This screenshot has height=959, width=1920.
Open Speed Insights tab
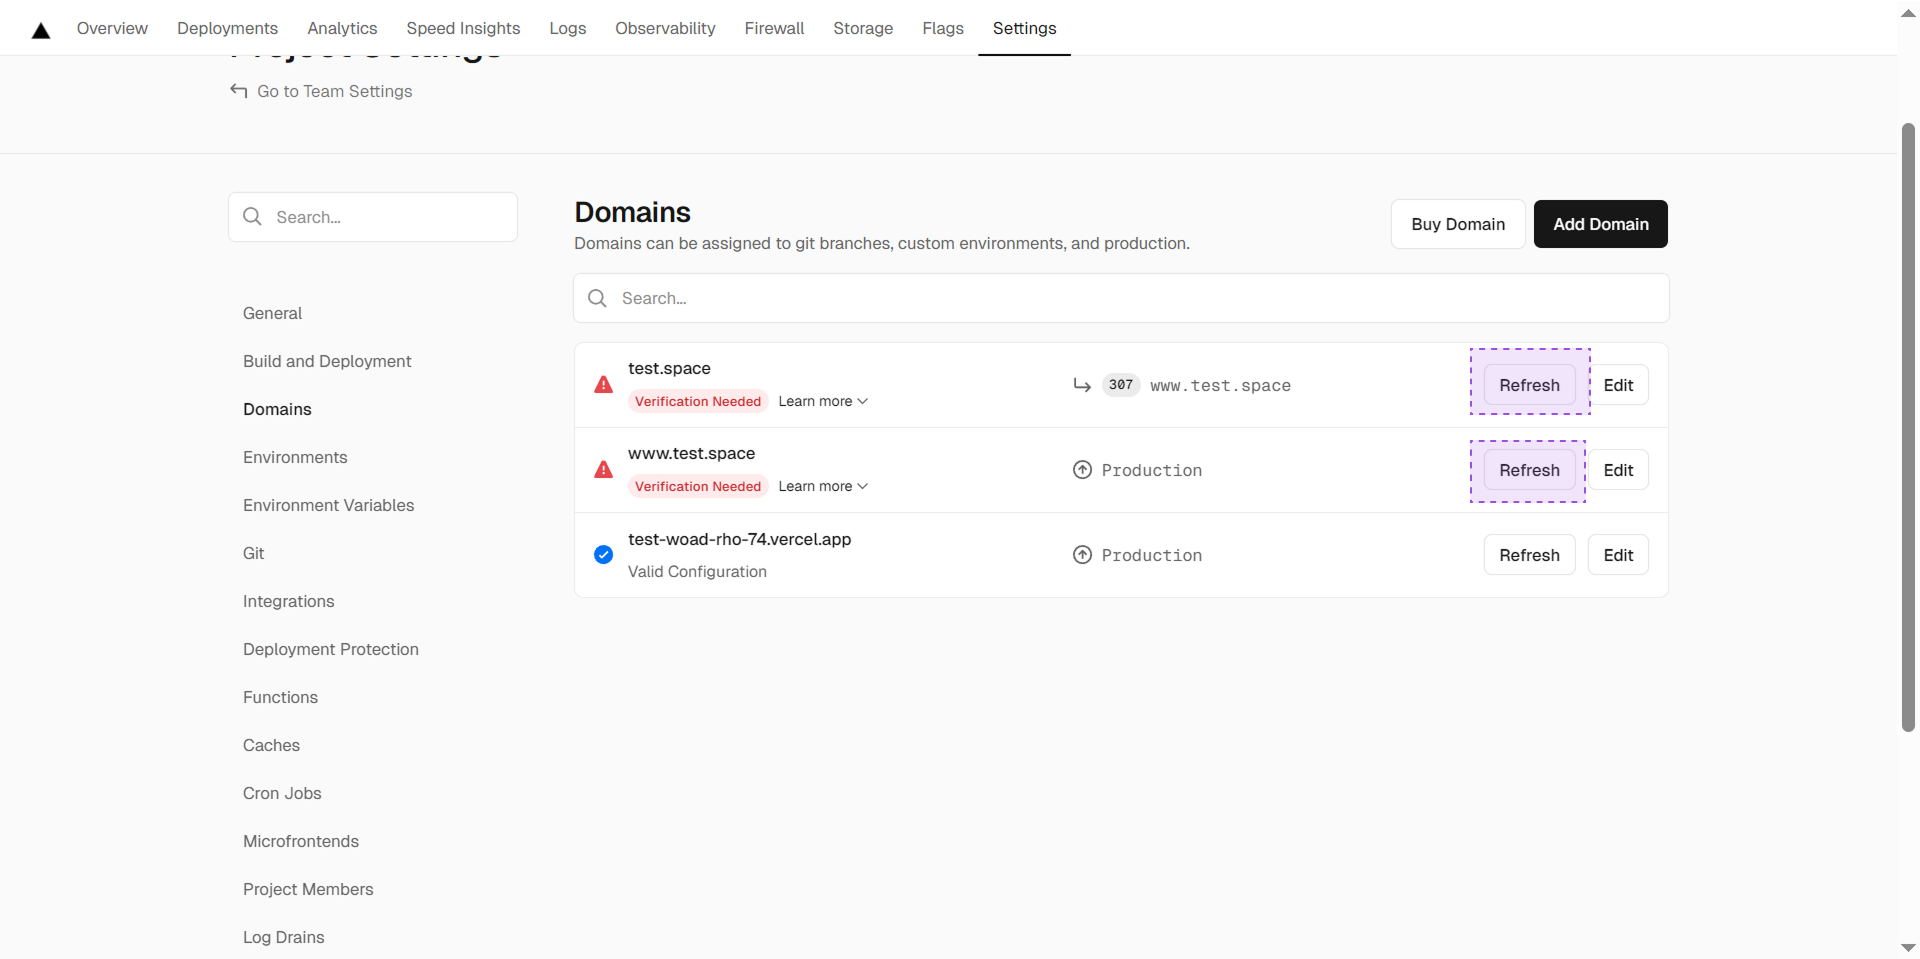coord(463,28)
